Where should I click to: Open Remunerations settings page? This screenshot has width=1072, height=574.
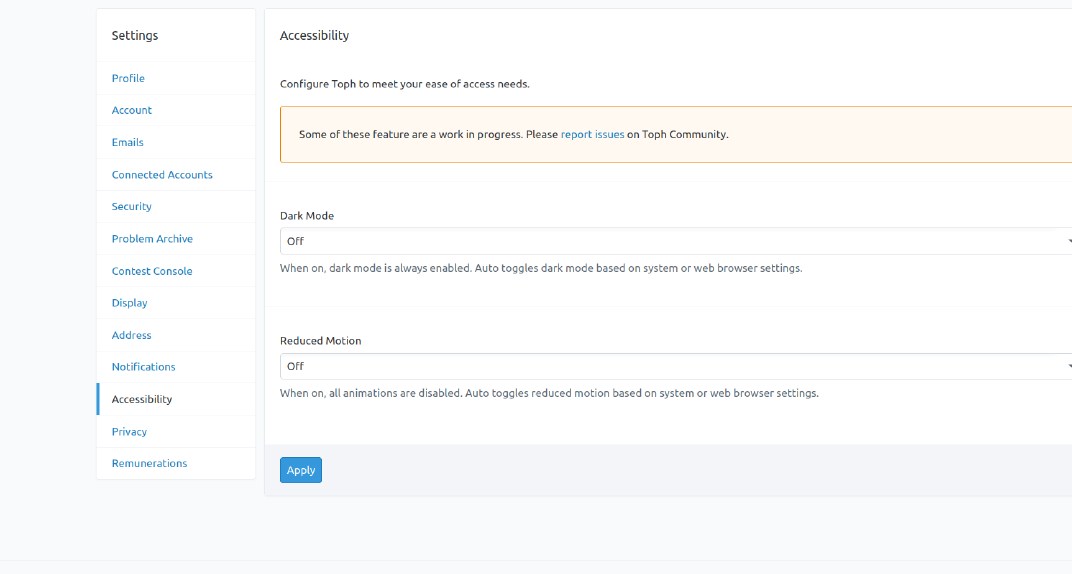150,463
